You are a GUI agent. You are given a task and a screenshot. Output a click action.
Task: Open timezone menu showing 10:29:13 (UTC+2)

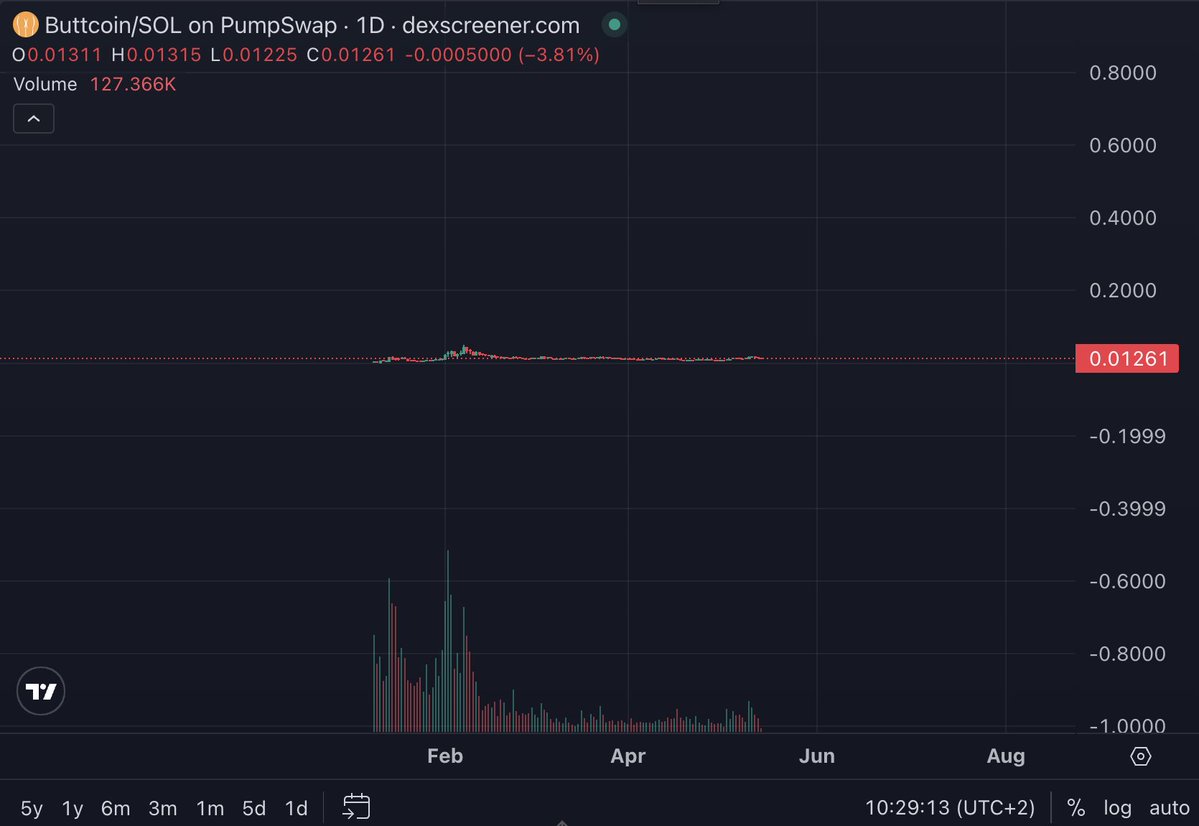click(950, 808)
